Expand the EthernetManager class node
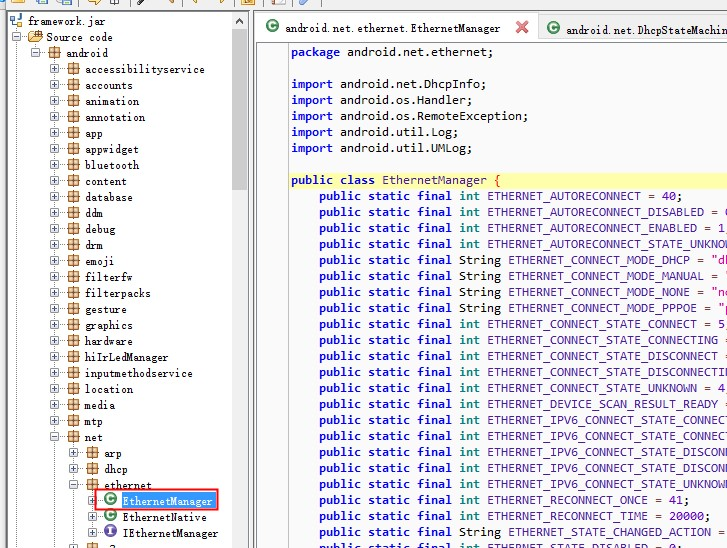Viewport: 727px width, 548px height. point(92,500)
